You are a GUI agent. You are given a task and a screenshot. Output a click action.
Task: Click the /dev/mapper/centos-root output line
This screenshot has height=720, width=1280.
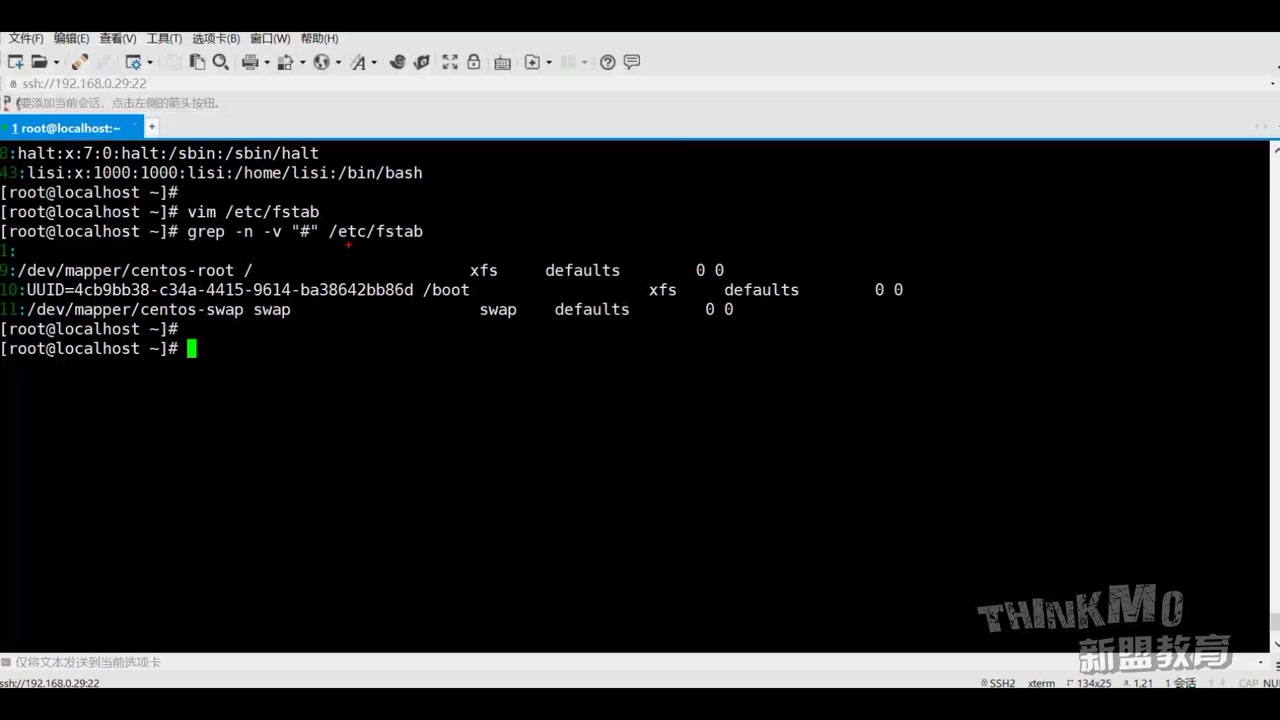tap(362, 270)
